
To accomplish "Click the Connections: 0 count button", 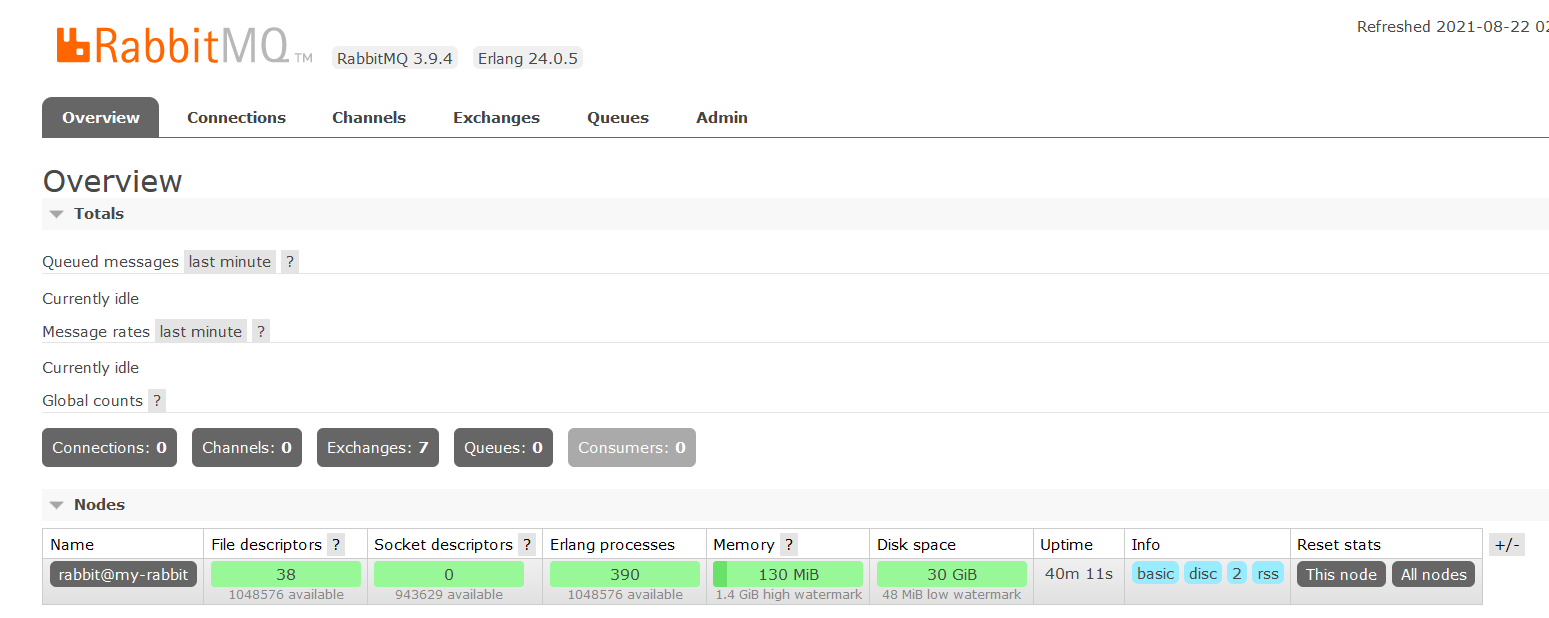I will click(x=109, y=448).
